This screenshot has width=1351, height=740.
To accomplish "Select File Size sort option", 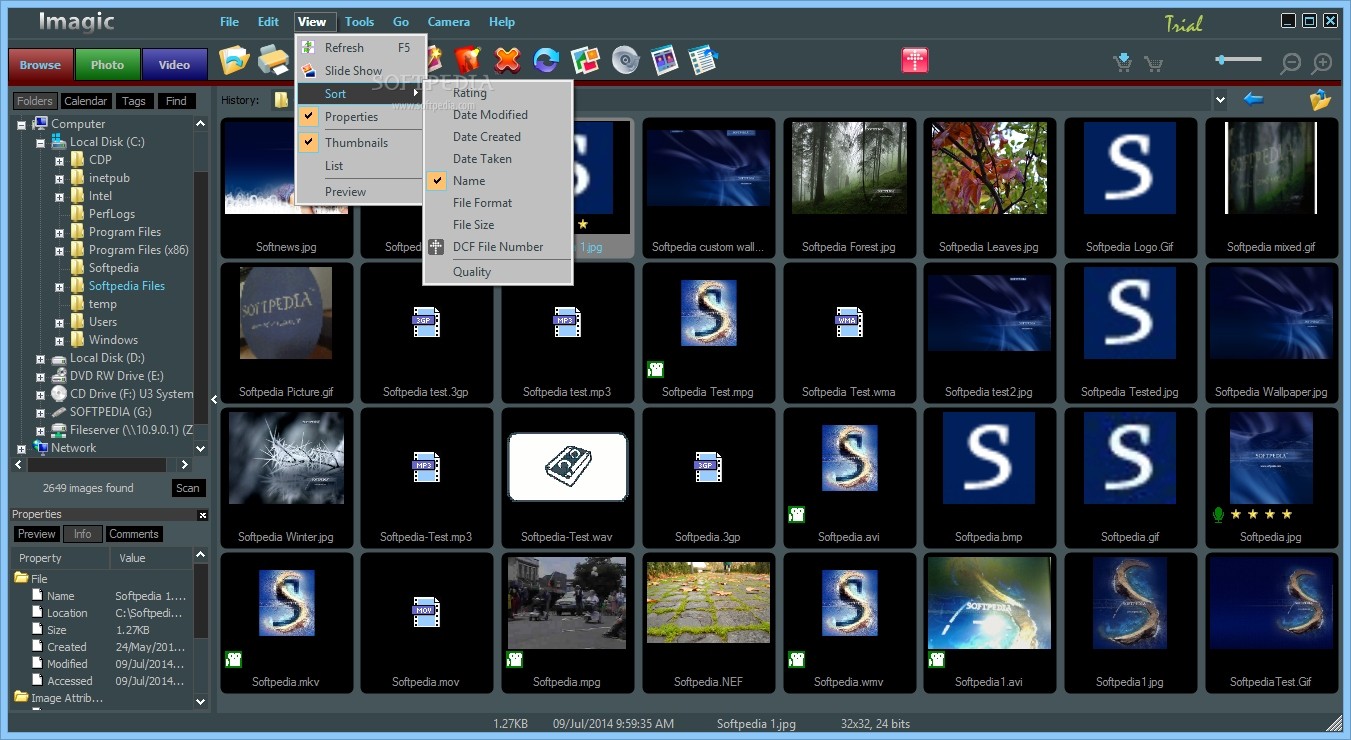I will coord(498,224).
